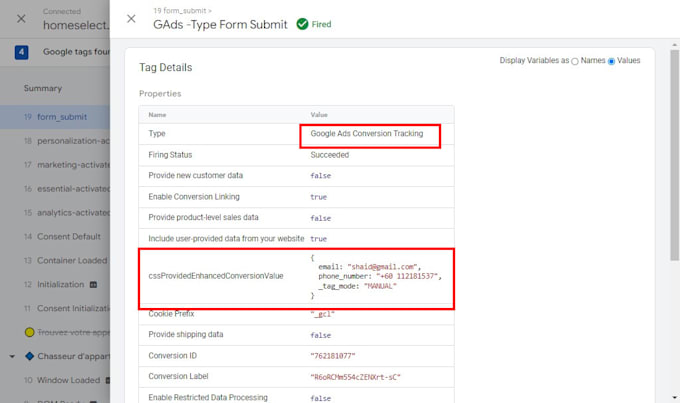Select the 19 form_submit event

(55, 117)
